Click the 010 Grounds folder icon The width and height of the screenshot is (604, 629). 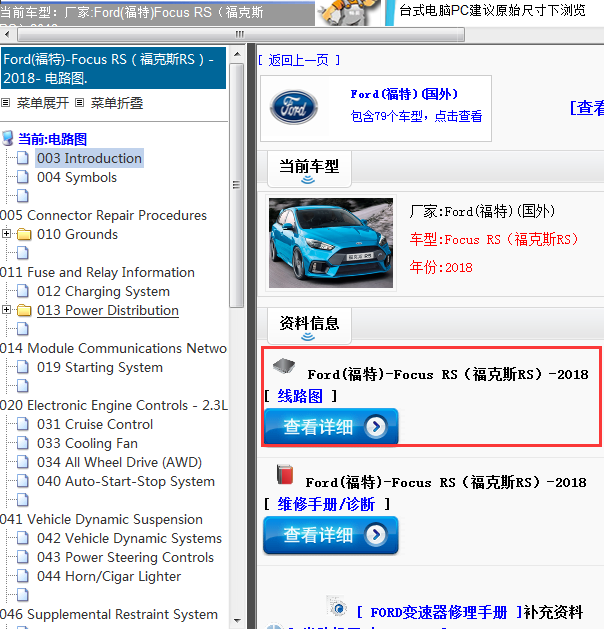(24, 234)
